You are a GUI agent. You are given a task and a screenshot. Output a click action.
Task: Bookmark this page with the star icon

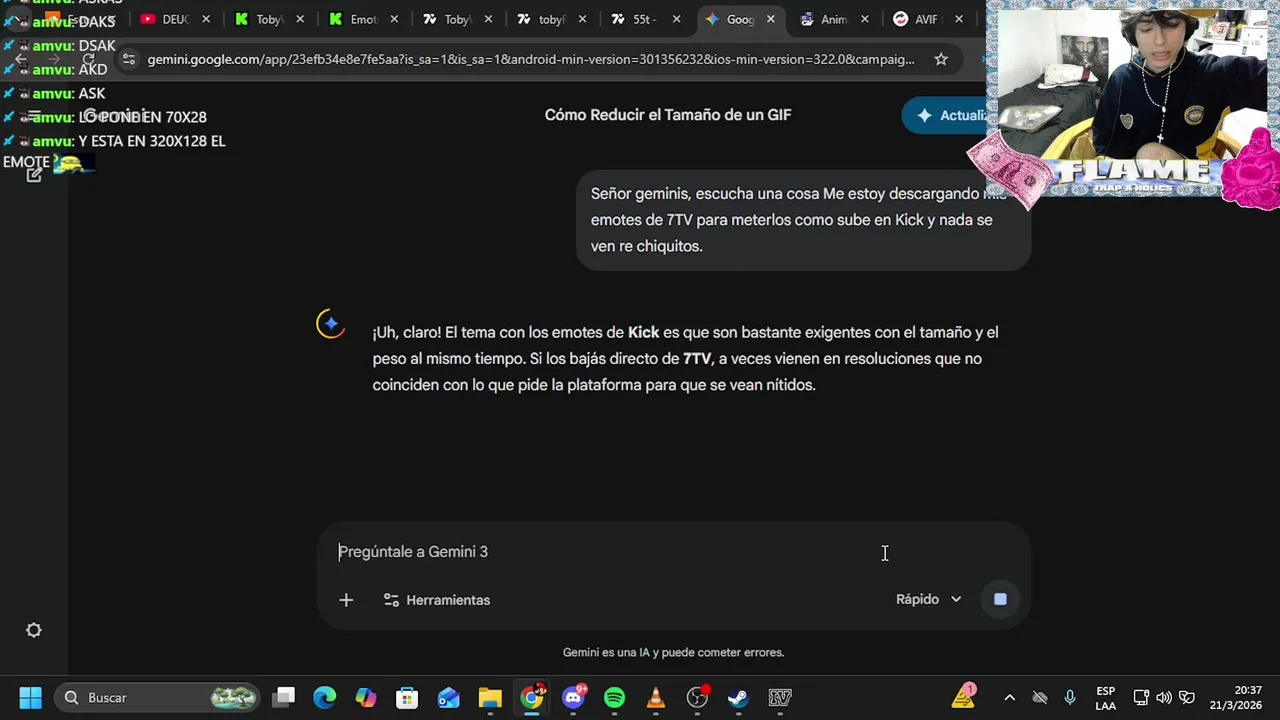point(941,59)
